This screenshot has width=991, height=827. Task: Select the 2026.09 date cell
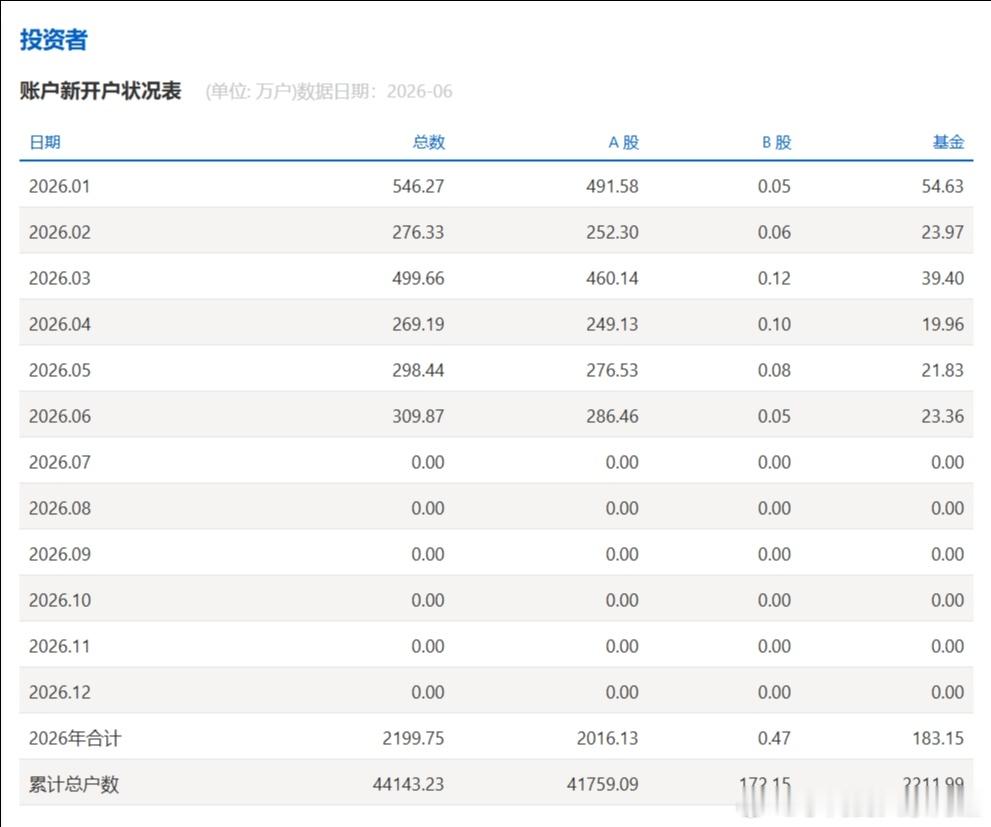pos(59,555)
